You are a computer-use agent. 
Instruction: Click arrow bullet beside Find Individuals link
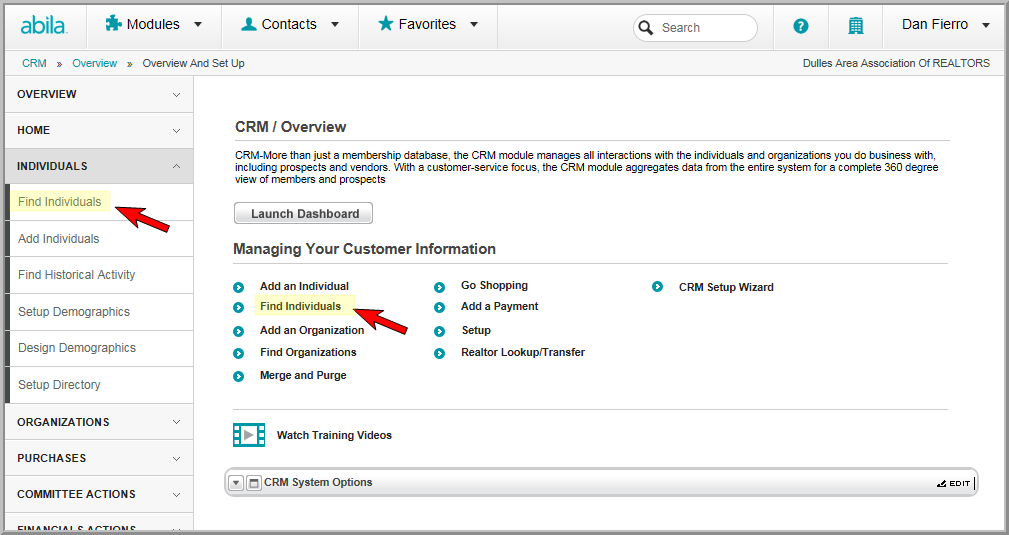pyautogui.click(x=239, y=308)
